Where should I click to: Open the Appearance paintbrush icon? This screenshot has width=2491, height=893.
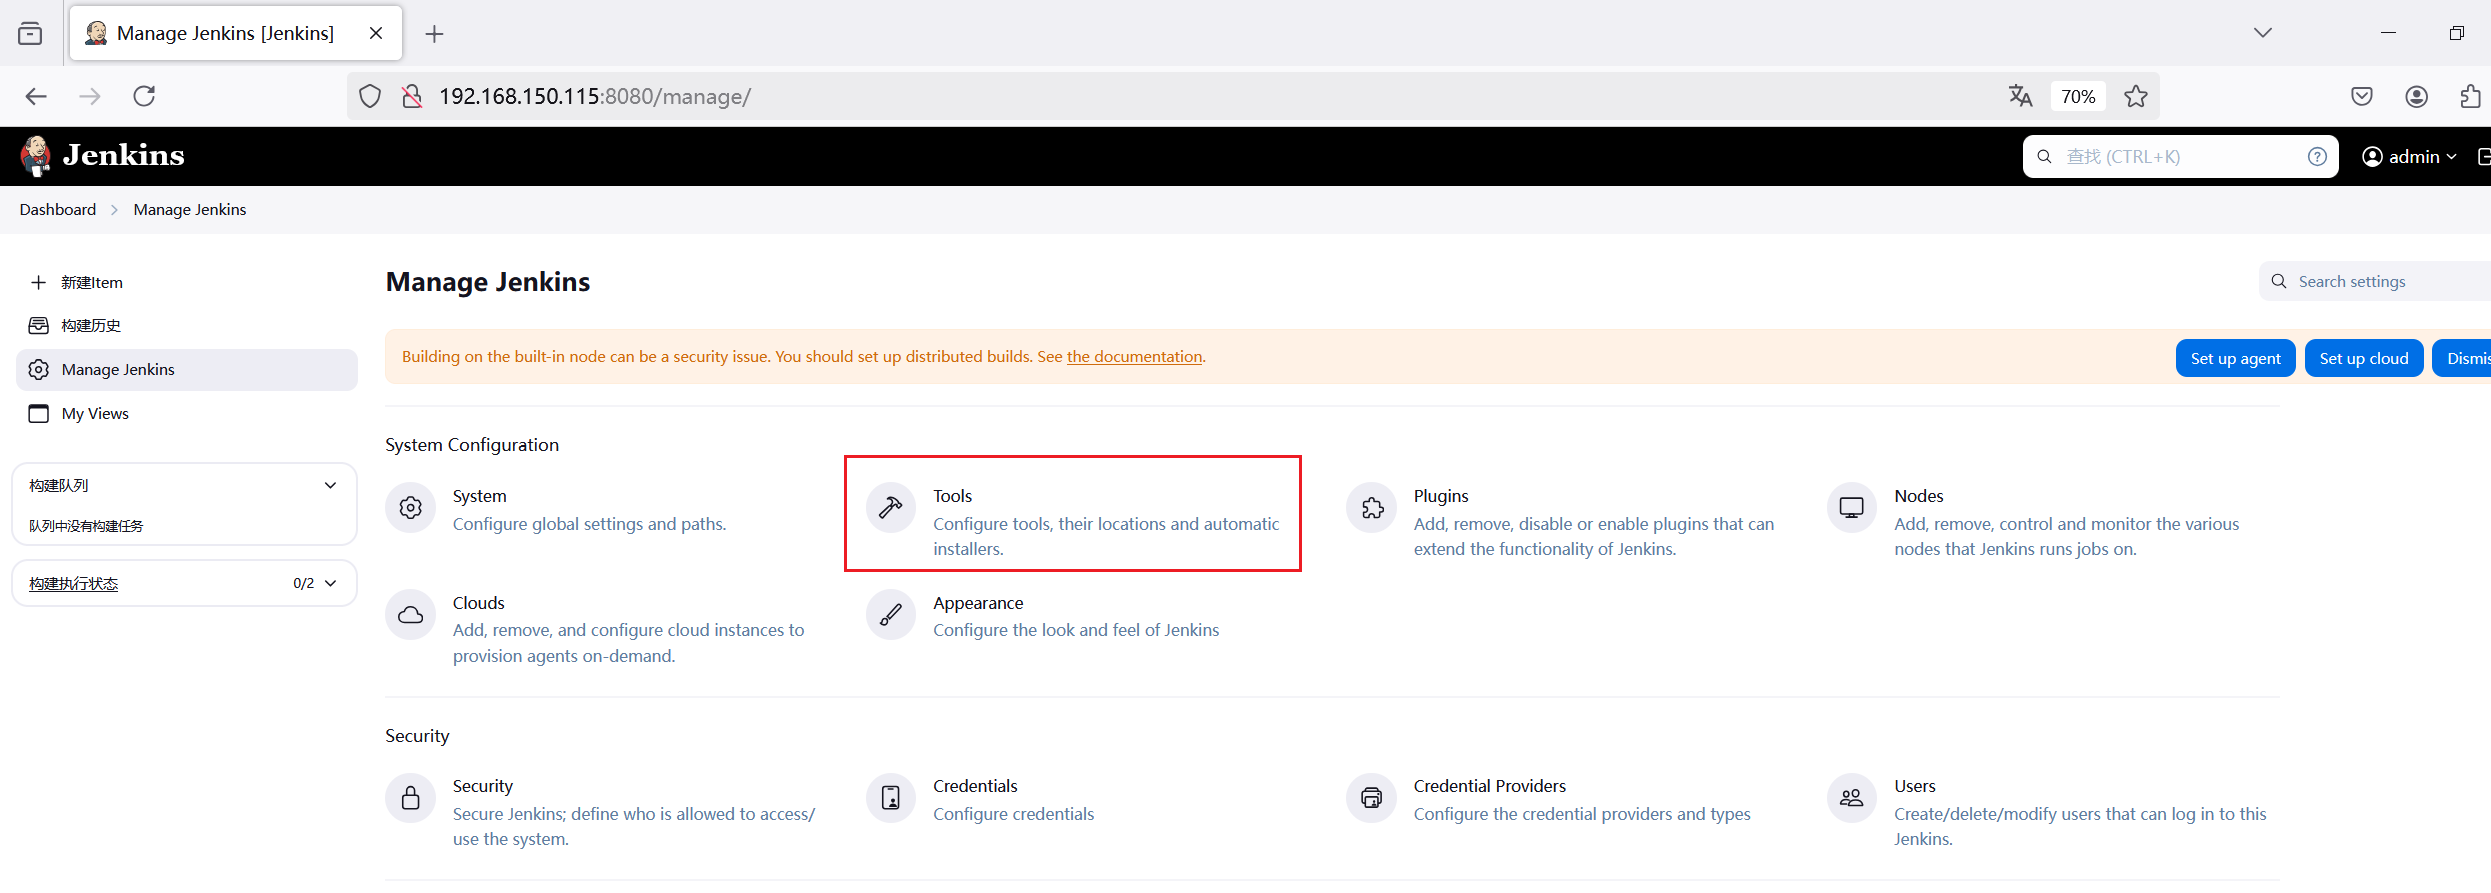891,615
